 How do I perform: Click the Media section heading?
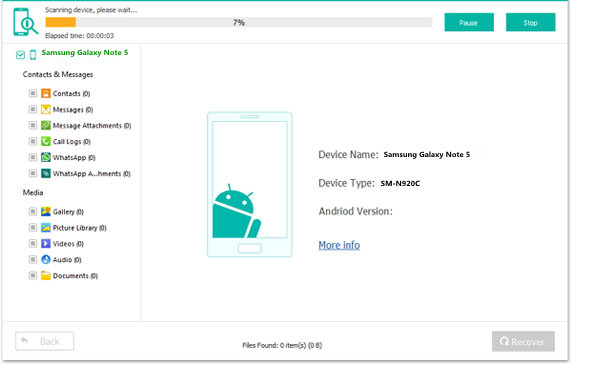(33, 192)
